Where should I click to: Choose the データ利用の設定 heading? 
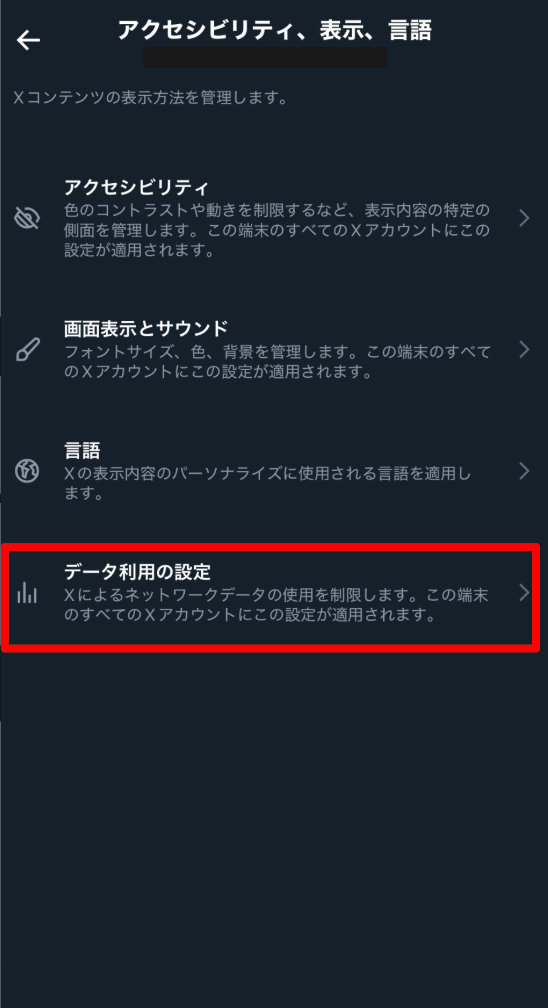tap(138, 571)
